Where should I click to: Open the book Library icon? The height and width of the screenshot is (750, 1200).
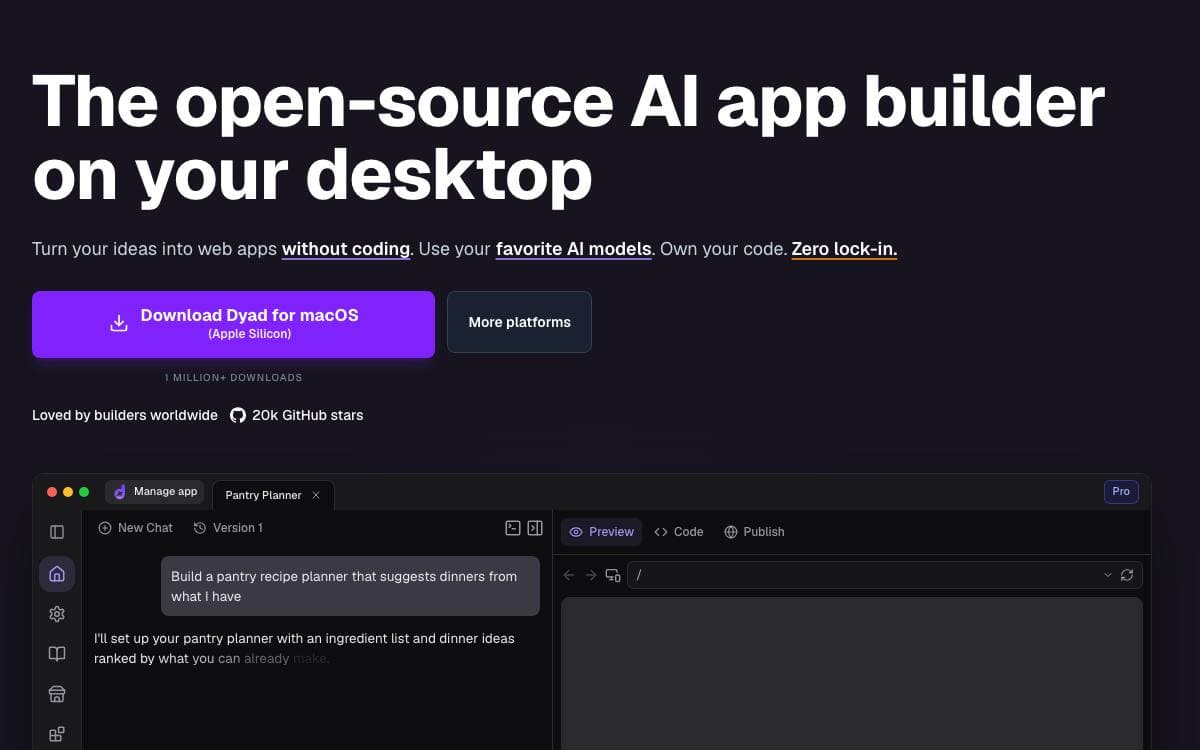click(57, 654)
